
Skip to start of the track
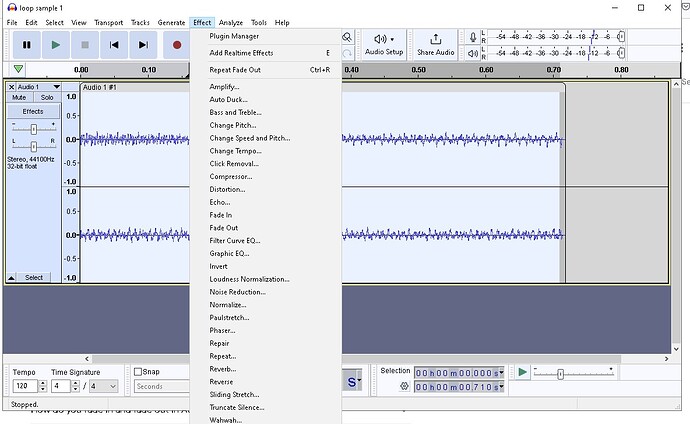pyautogui.click(x=114, y=45)
